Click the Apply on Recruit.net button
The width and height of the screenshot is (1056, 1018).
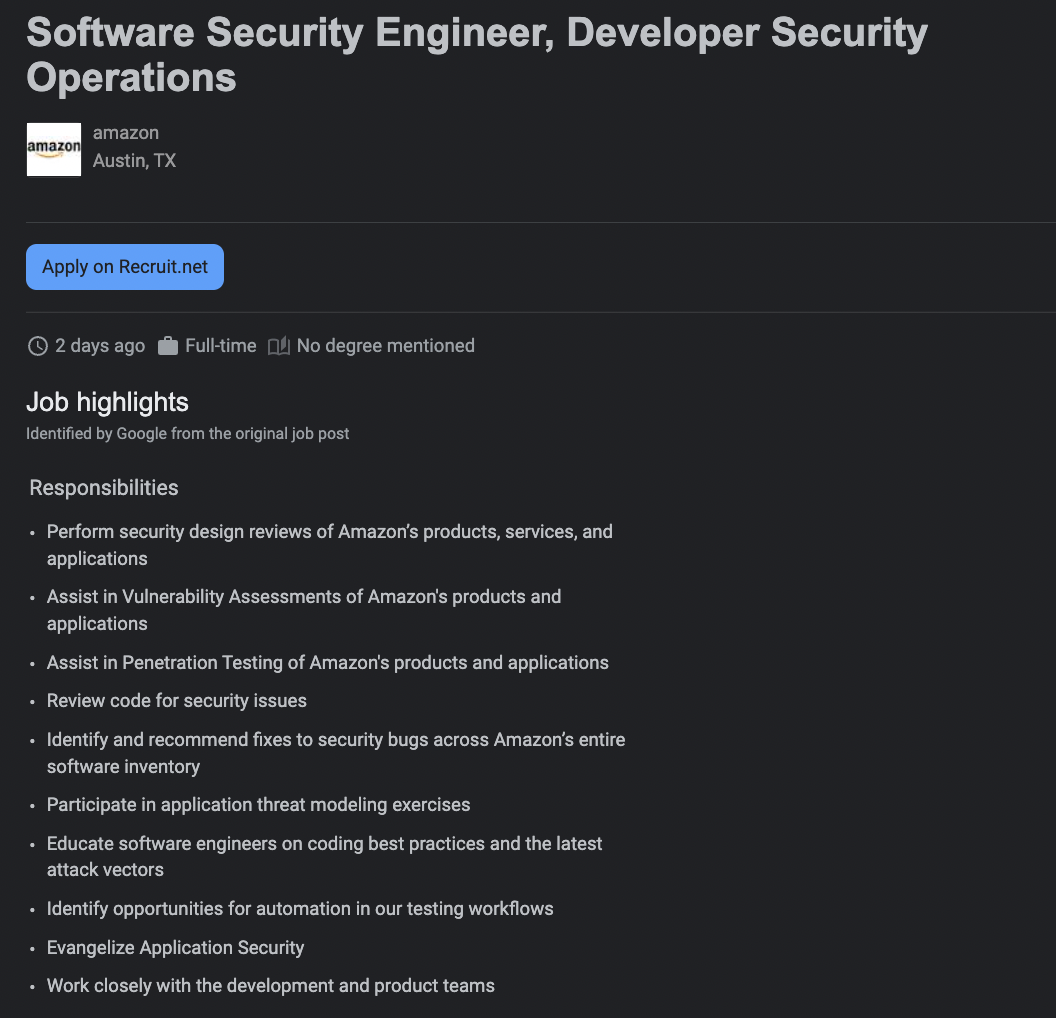pos(125,267)
